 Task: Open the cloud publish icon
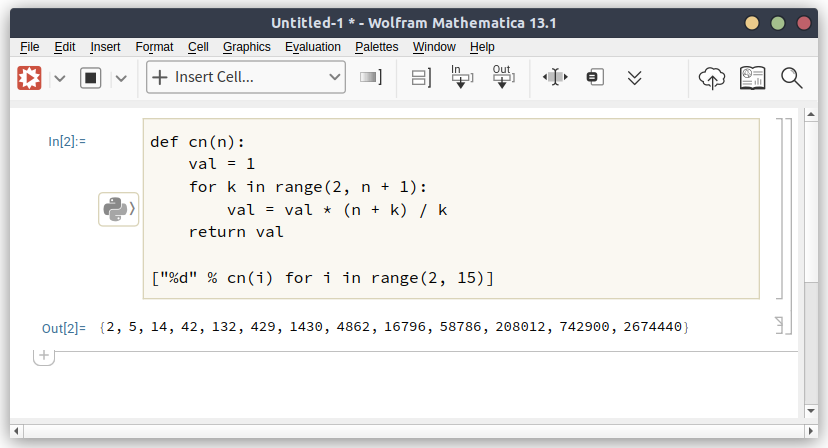tap(711, 78)
